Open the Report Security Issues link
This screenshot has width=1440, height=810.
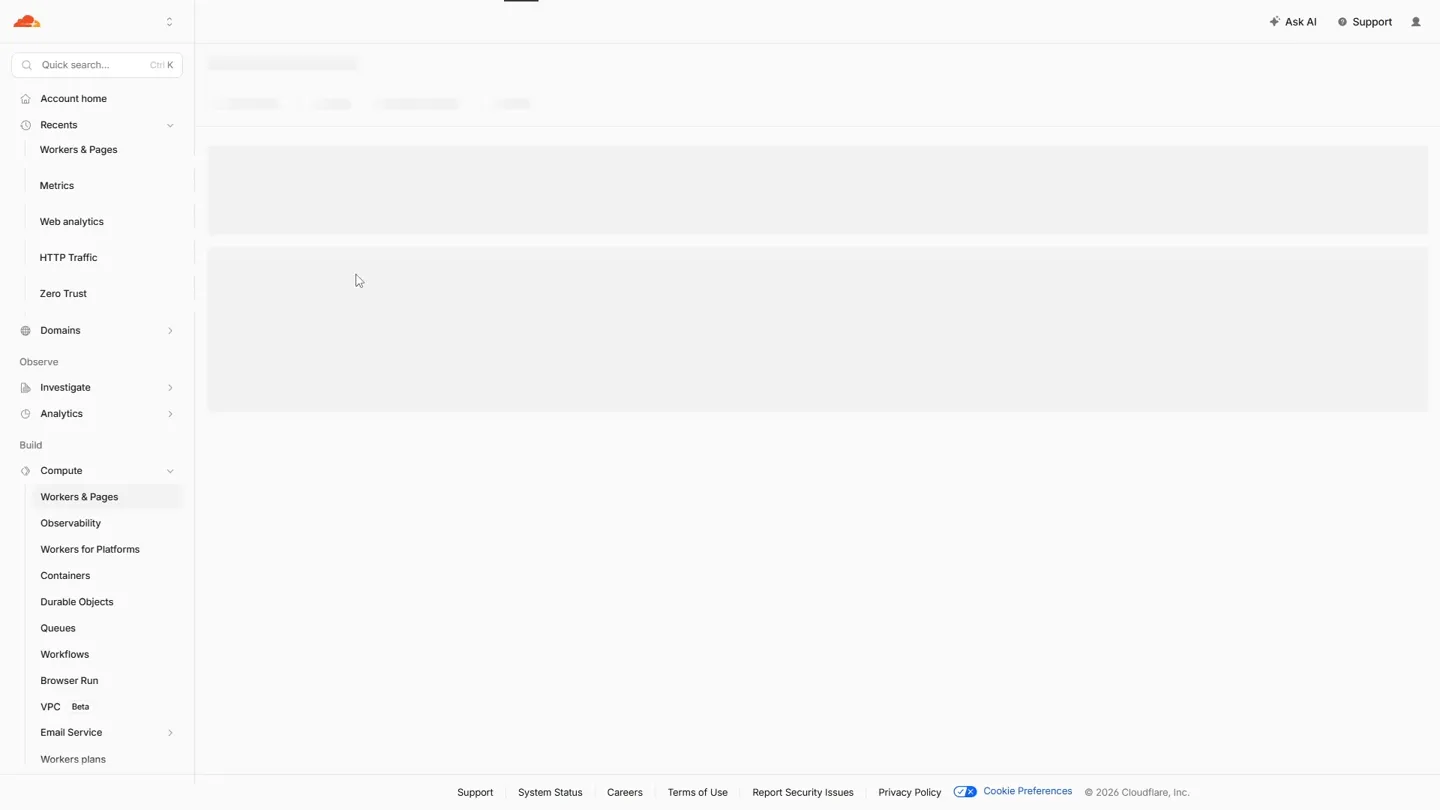tap(803, 793)
